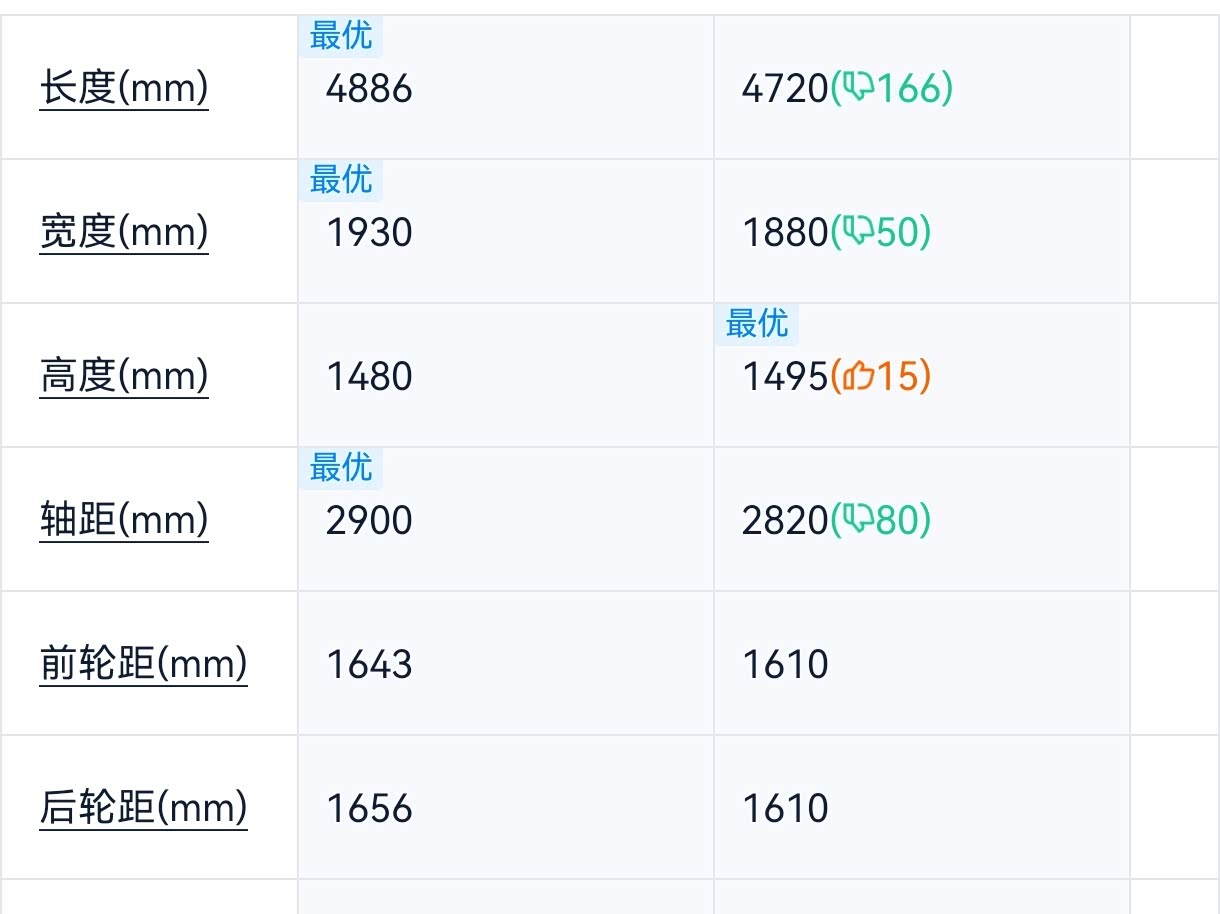The width and height of the screenshot is (1220, 914).
Task: Select the 高度(mm) parameter label
Action: click(124, 377)
